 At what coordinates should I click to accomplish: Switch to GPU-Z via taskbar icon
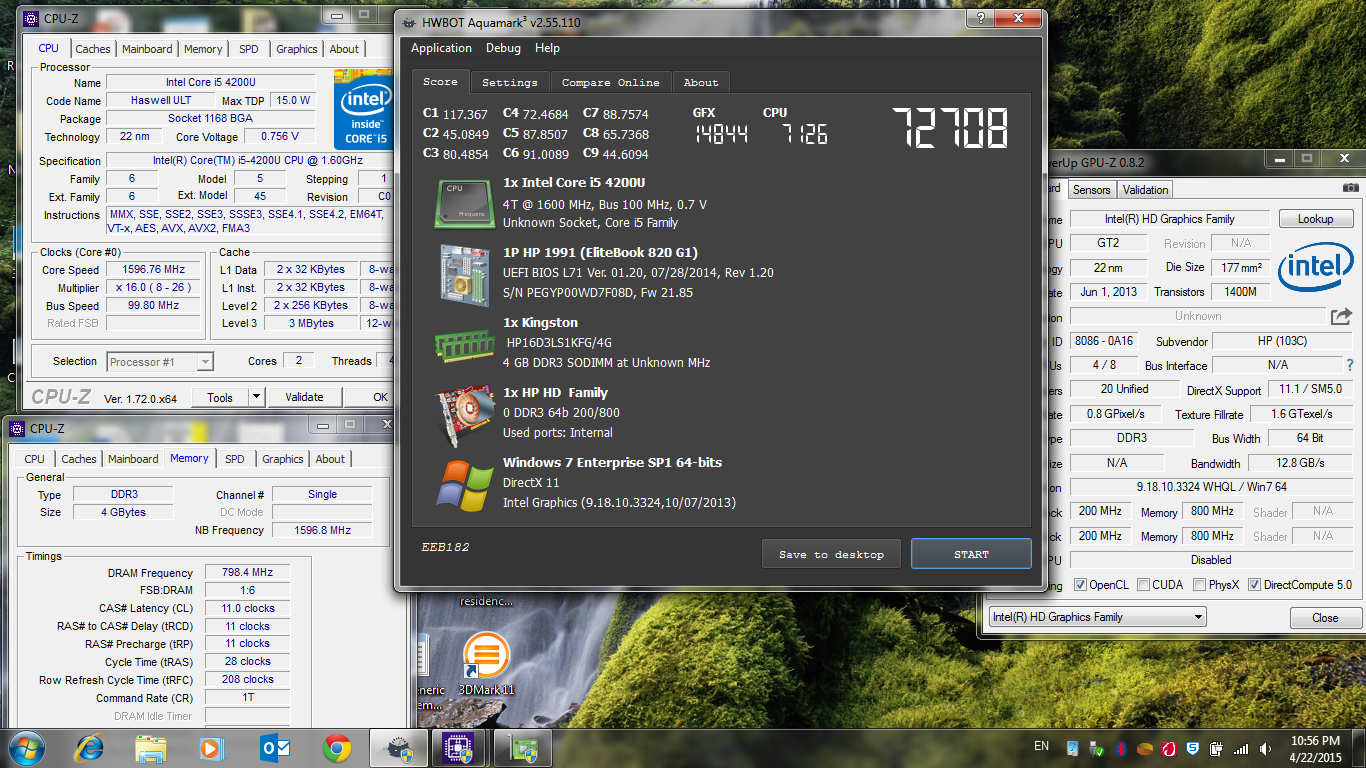coord(524,747)
